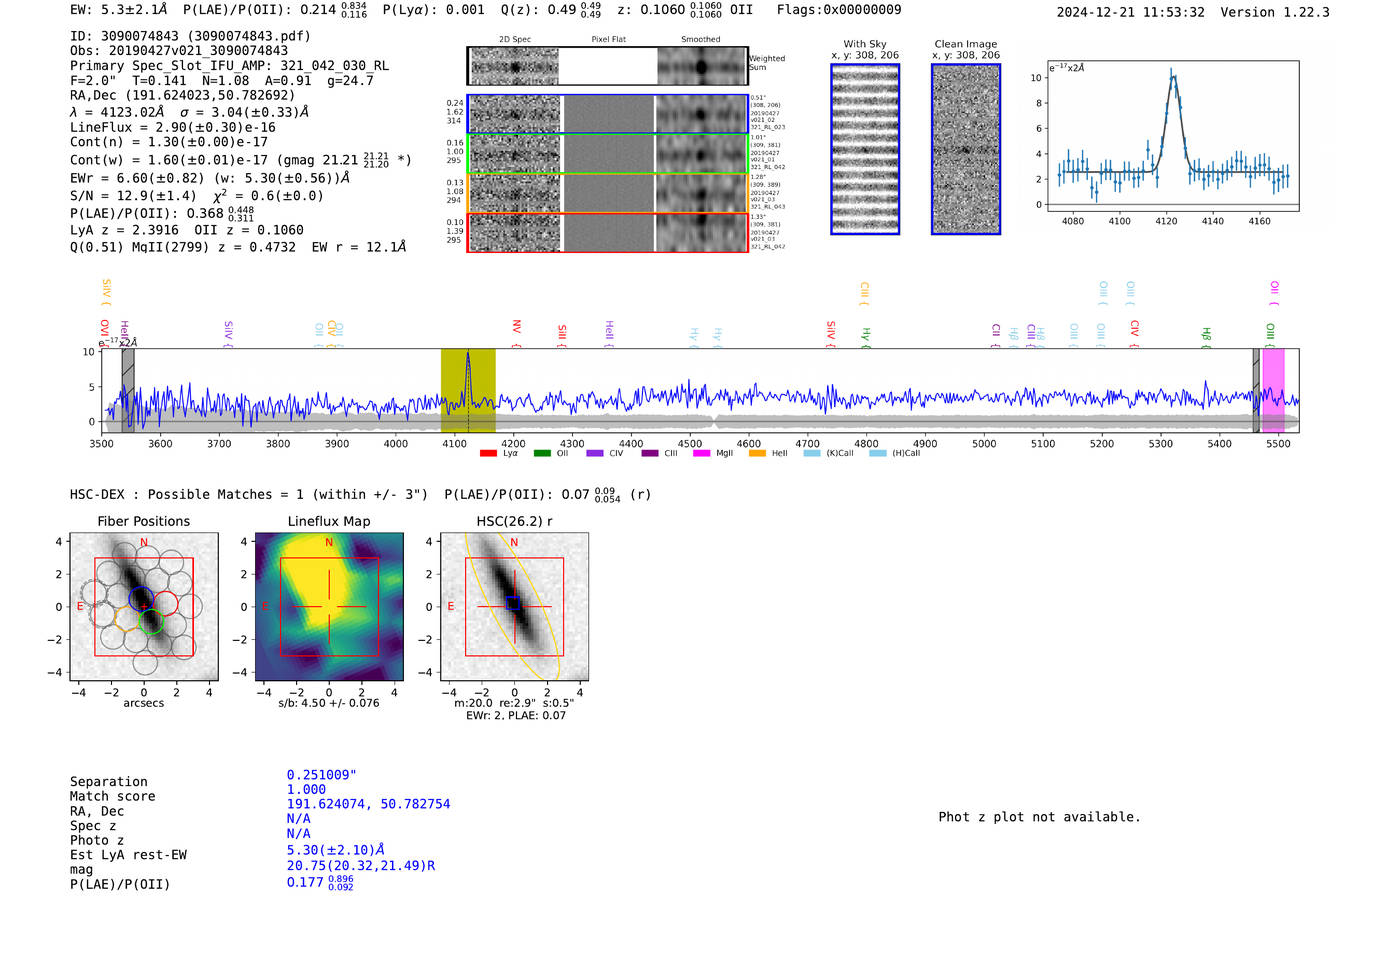
Task: Click the orange HeII legend swatch
Action: pos(757,453)
